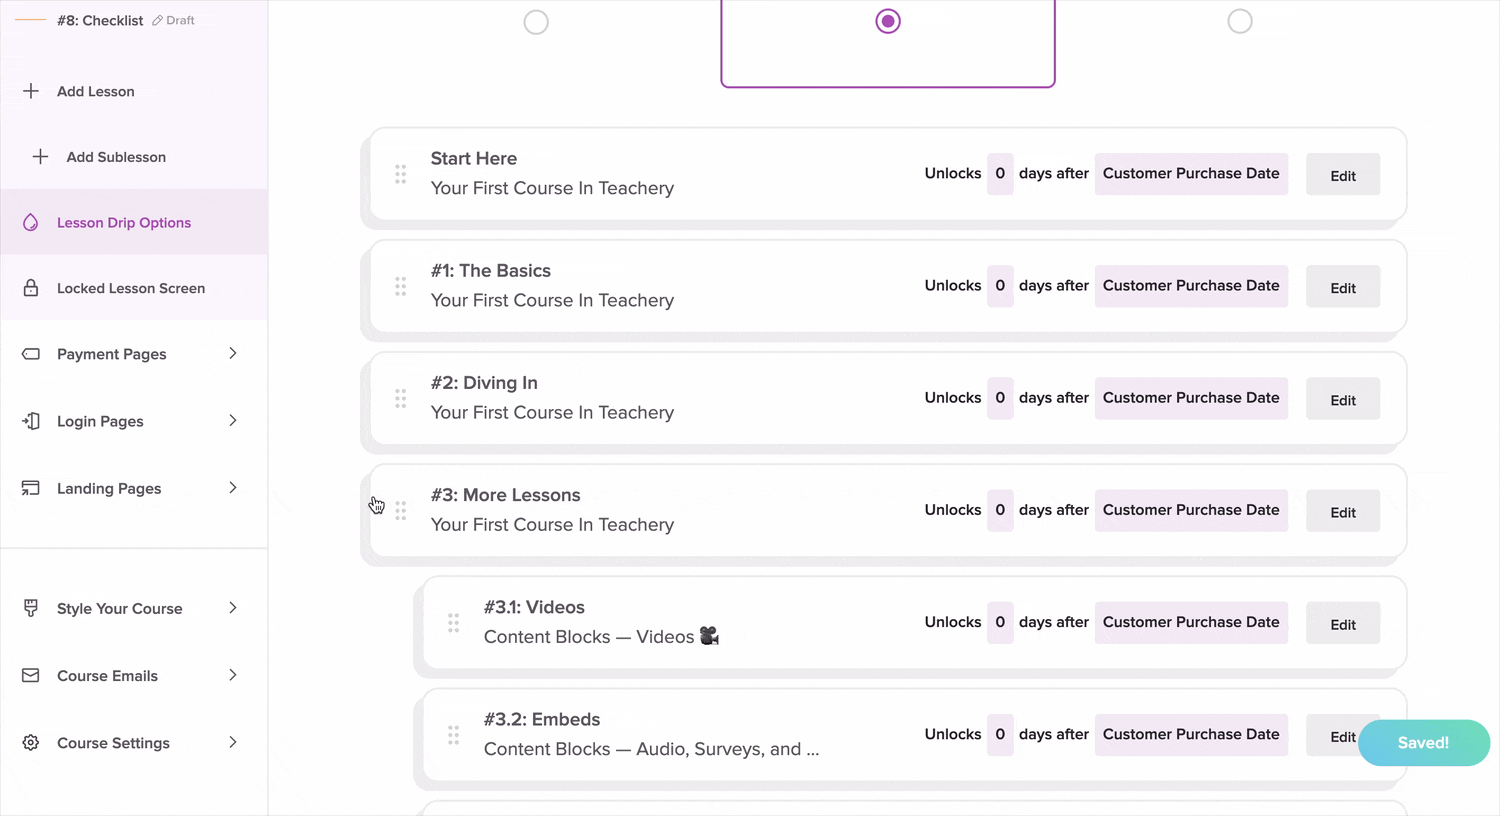
Task: Select the right unselected radio option
Action: [1240, 21]
